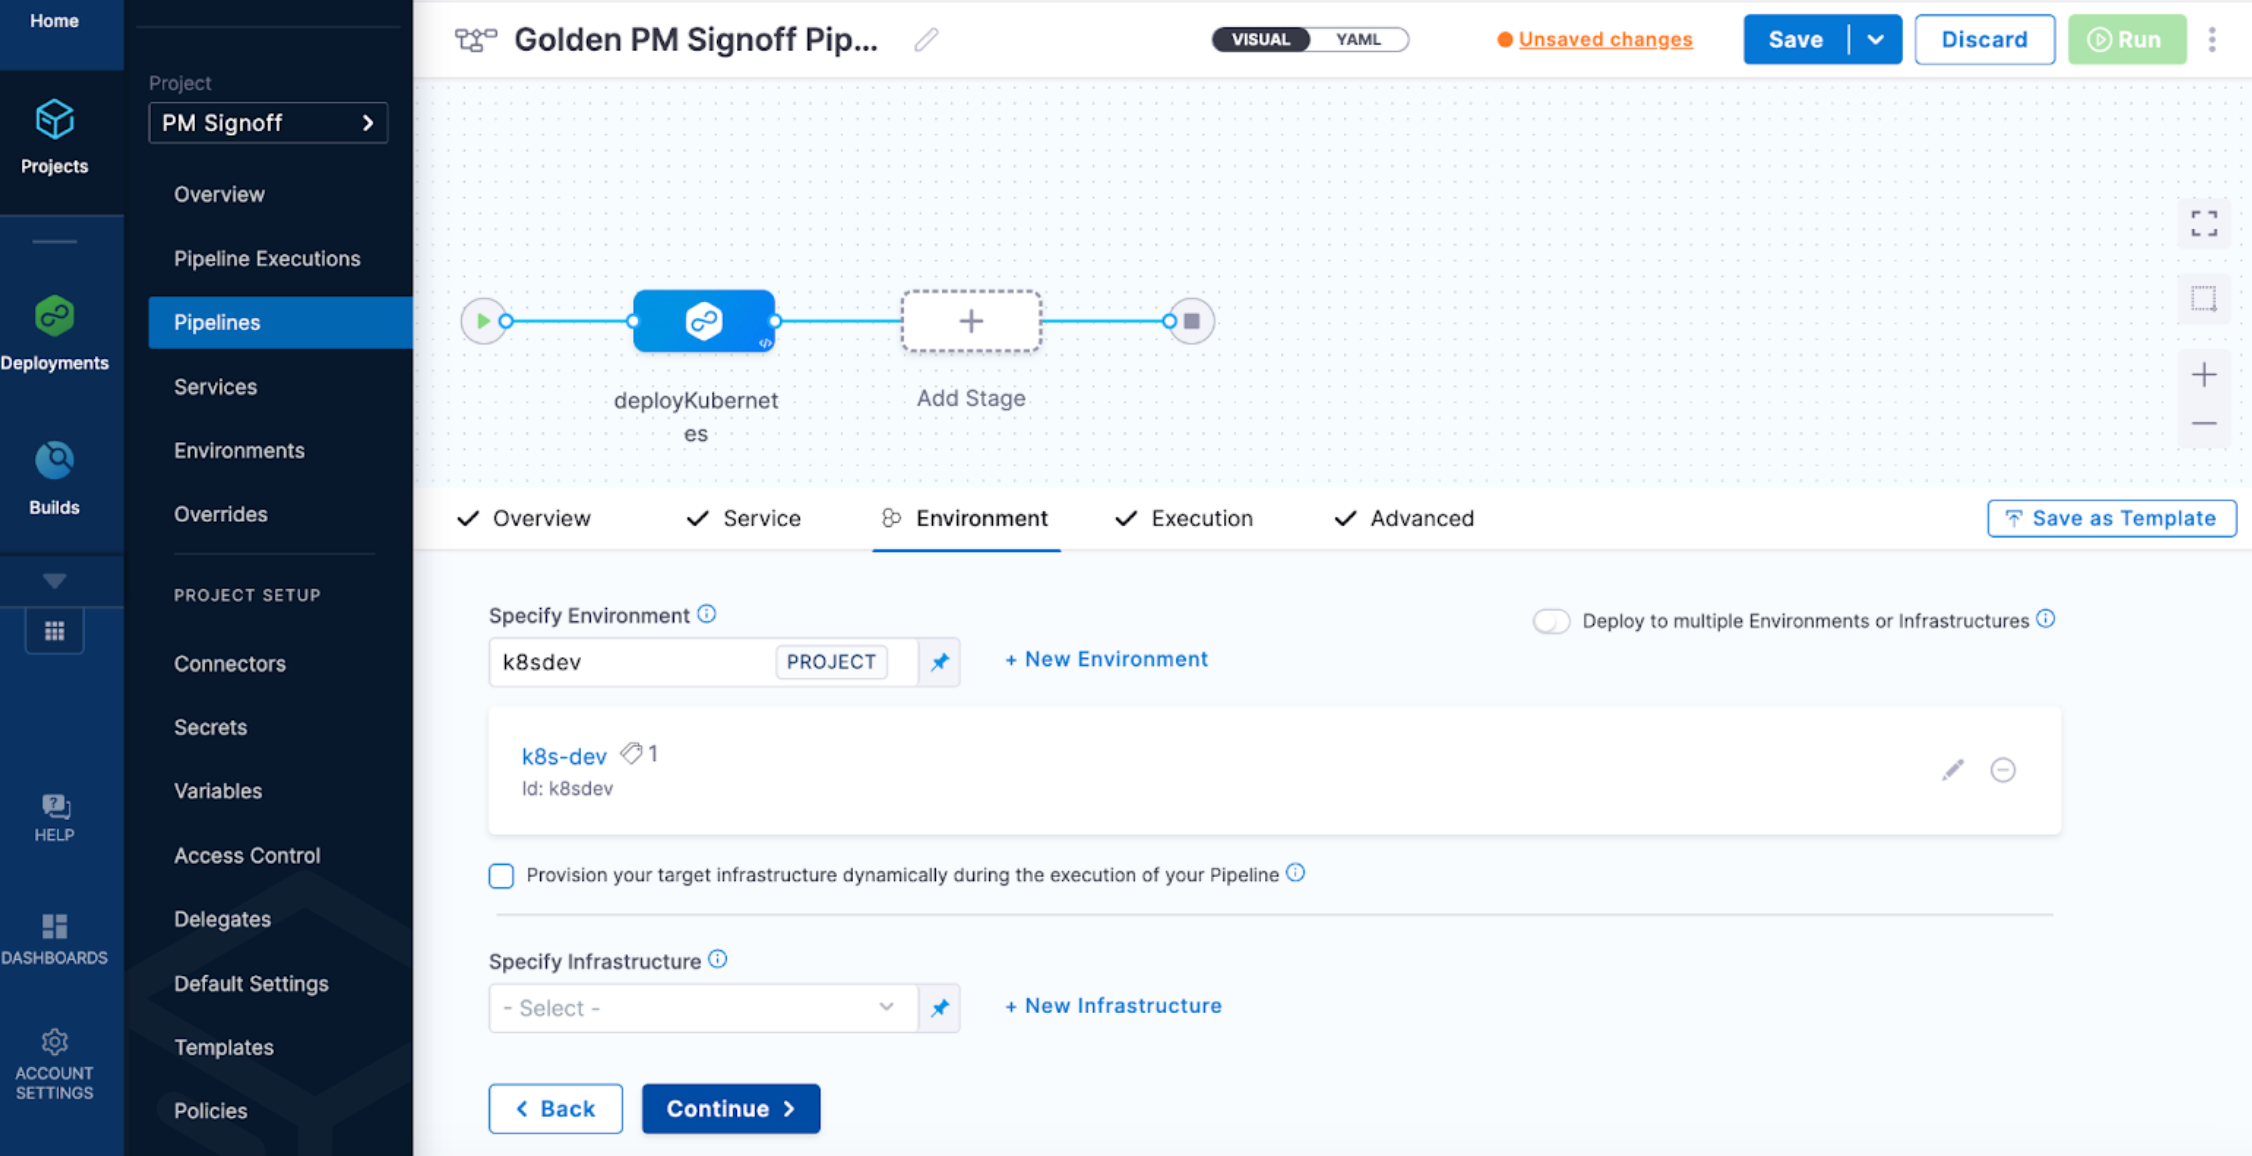The height and width of the screenshot is (1156, 2252).
Task: Open Services in the sidebar menu
Action: [x=215, y=387]
